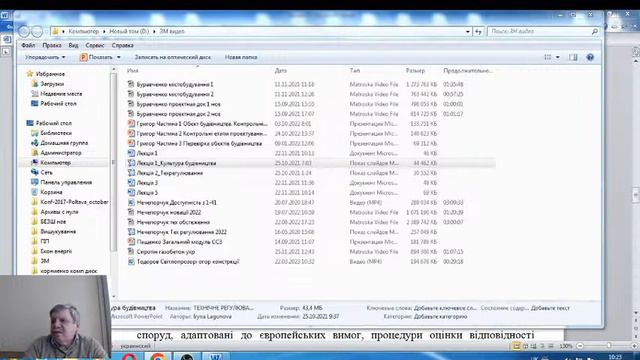Screen dimensions: 640x360
Task: Open the arrow next to the Показать button
Action: point(118,57)
